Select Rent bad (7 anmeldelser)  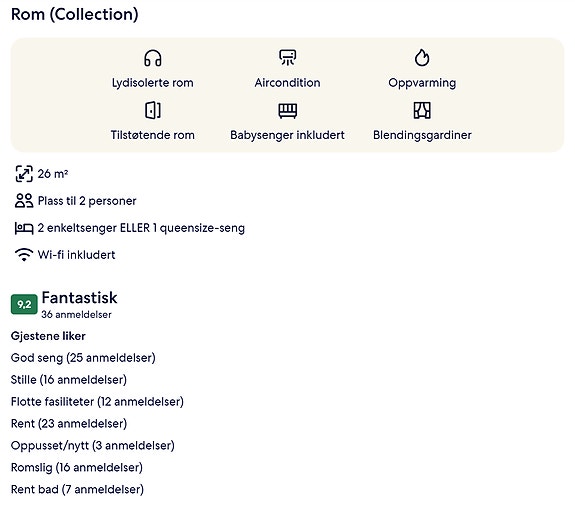coord(77,490)
